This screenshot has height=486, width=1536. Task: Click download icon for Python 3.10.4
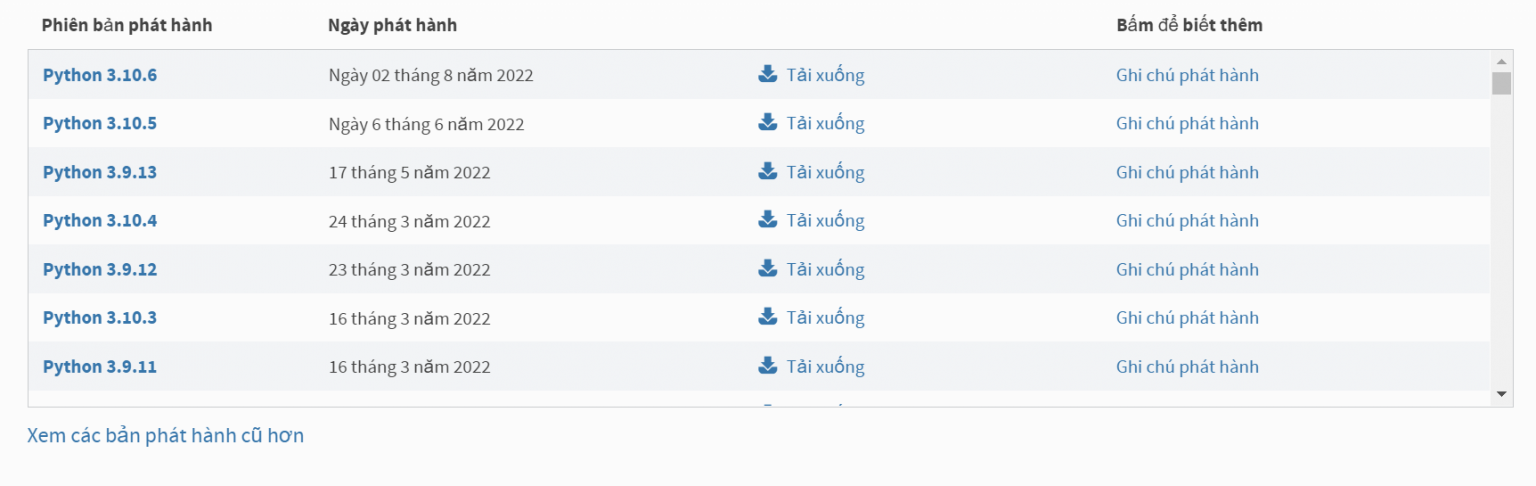point(767,220)
